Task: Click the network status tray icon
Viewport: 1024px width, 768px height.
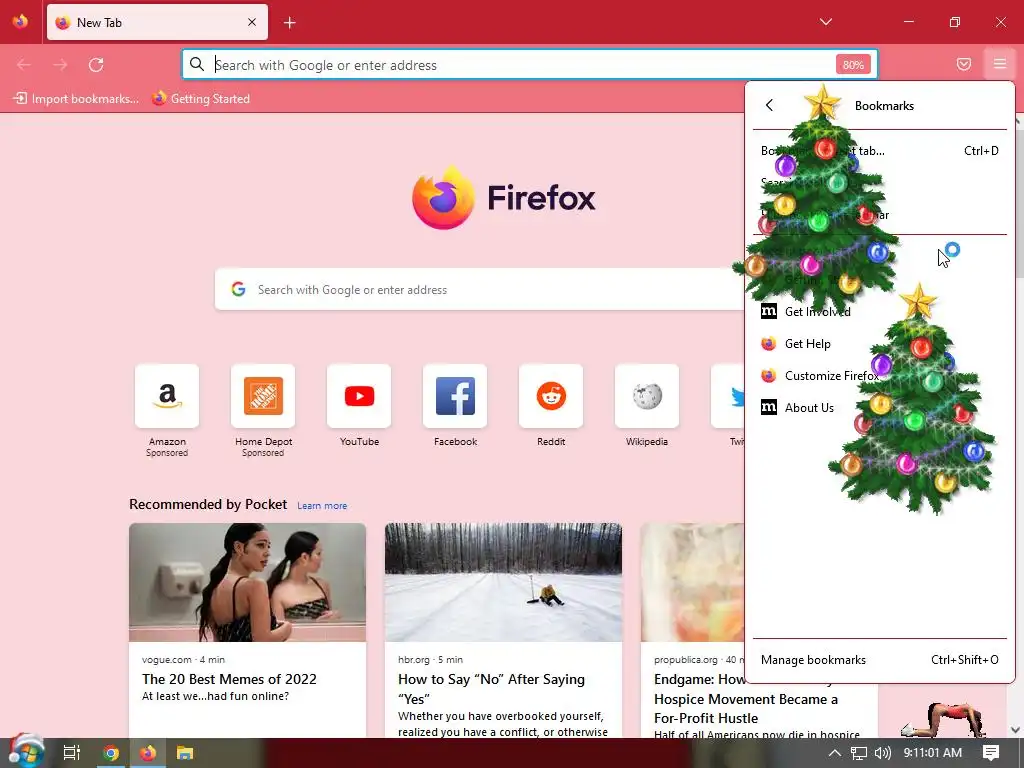Action: [x=859, y=753]
